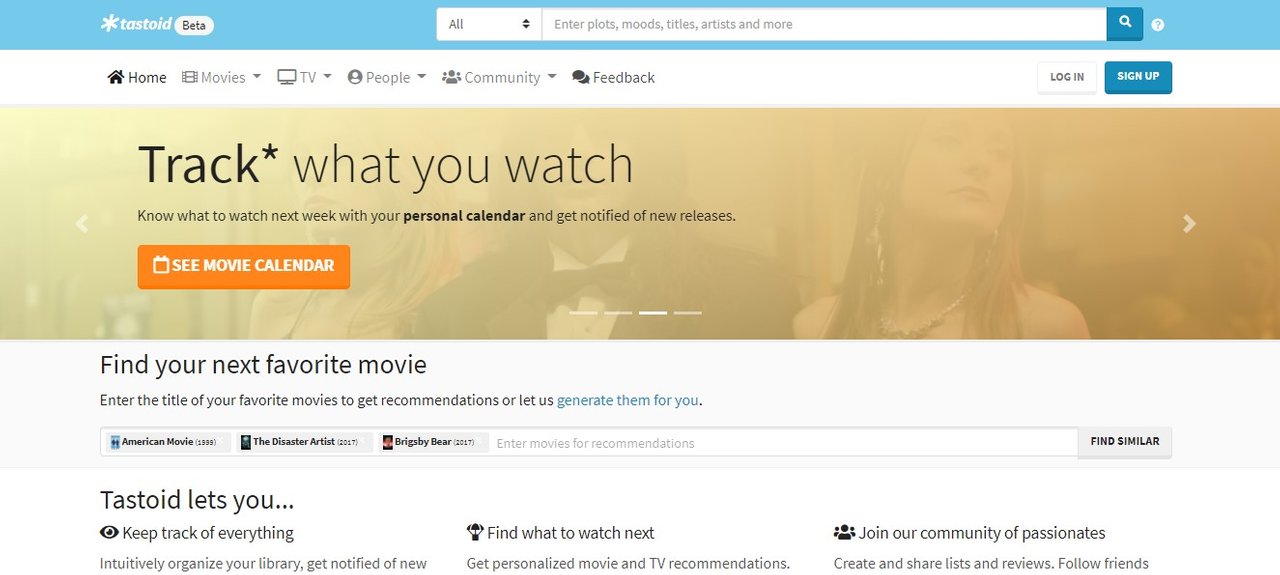
Task: Jump to the fourth carousel slide indicator
Action: [688, 313]
